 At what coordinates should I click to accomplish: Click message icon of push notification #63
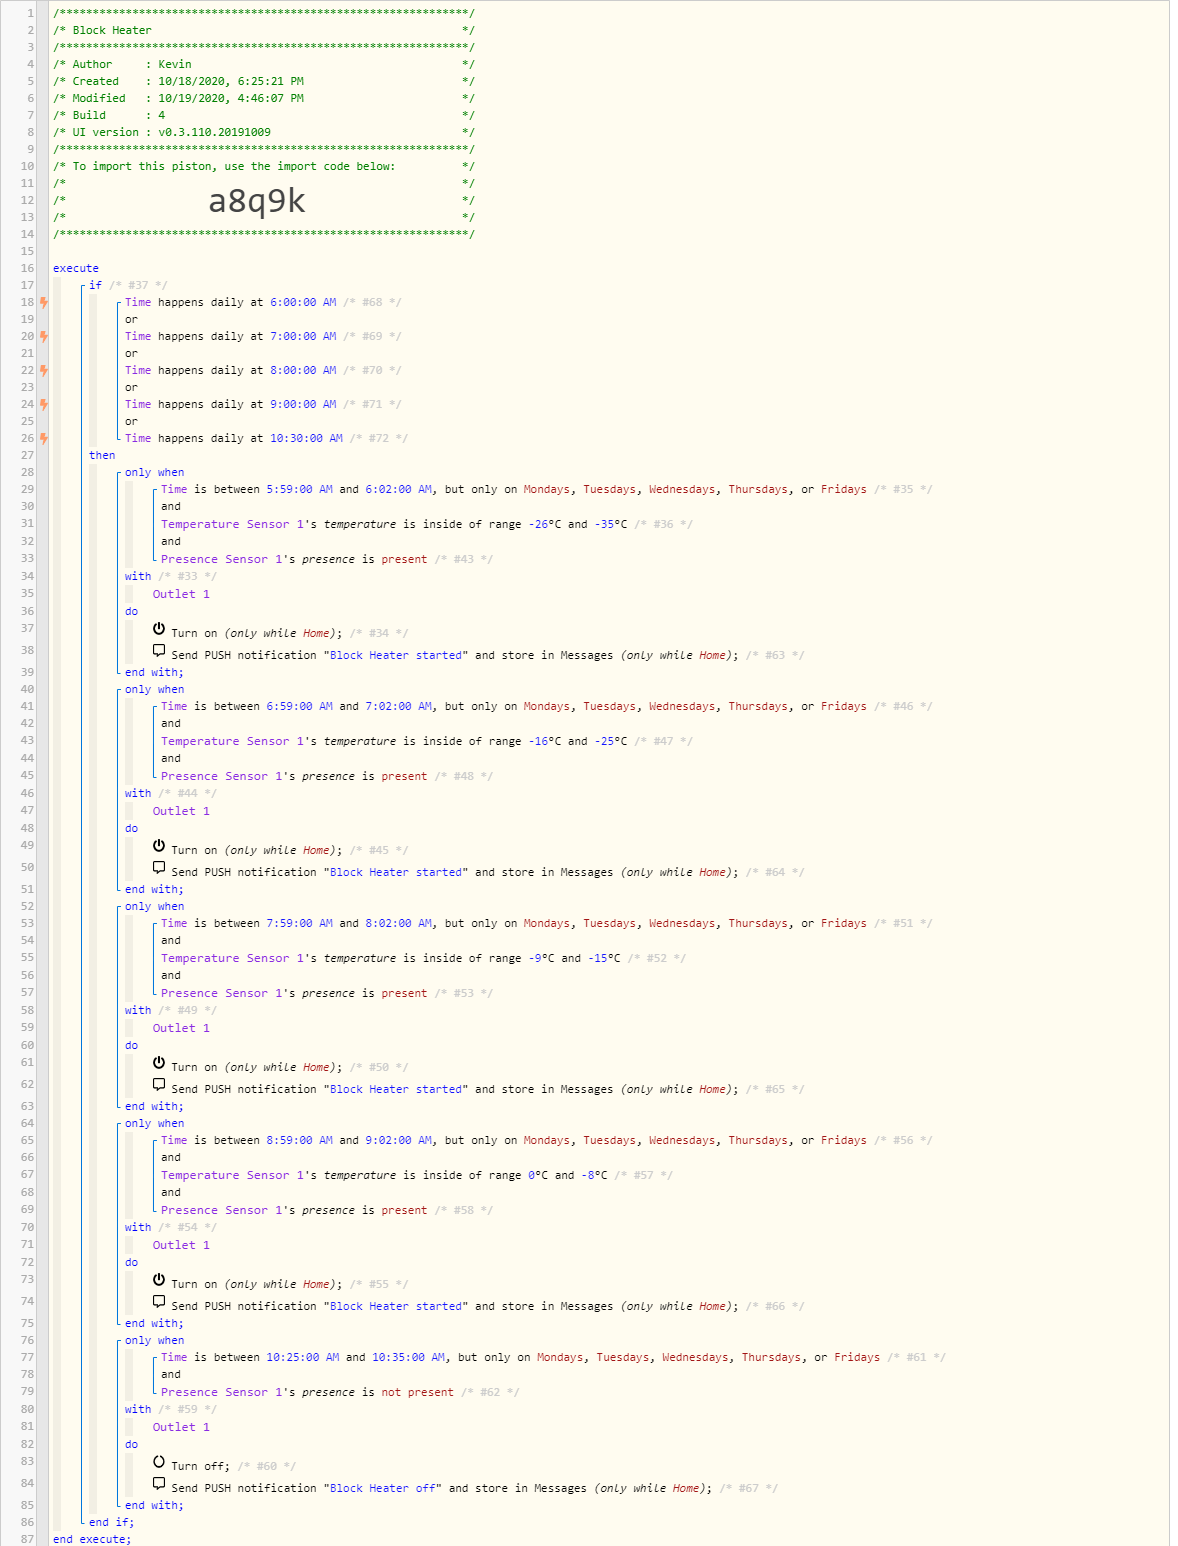[x=159, y=652]
